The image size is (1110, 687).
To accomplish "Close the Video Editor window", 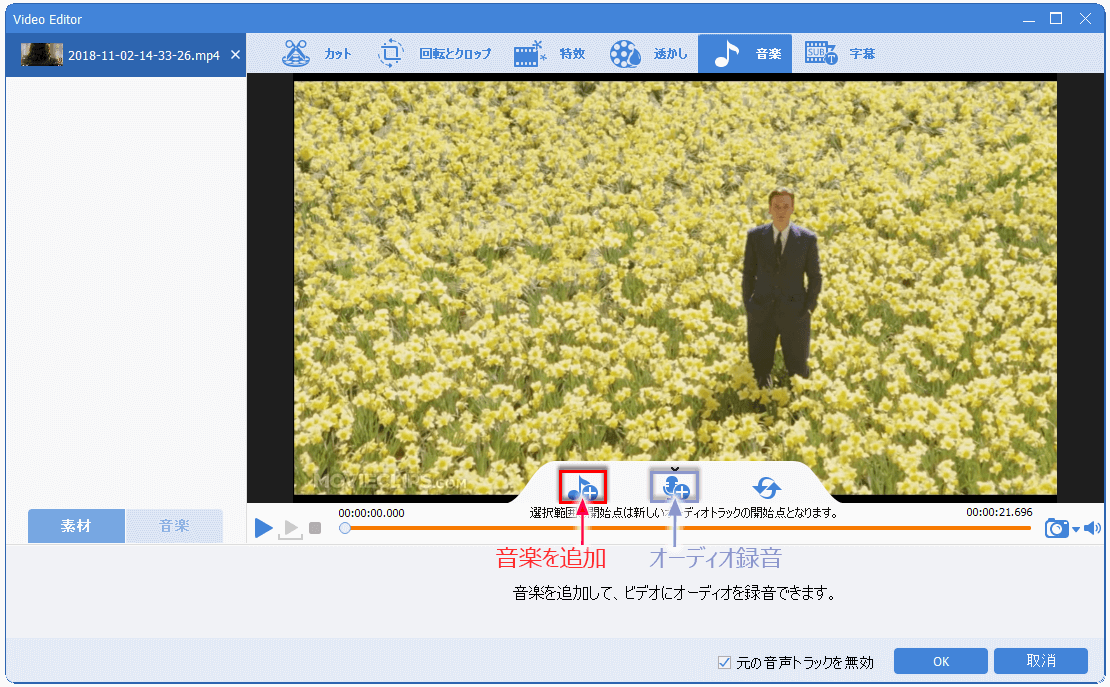I will 1085,18.
